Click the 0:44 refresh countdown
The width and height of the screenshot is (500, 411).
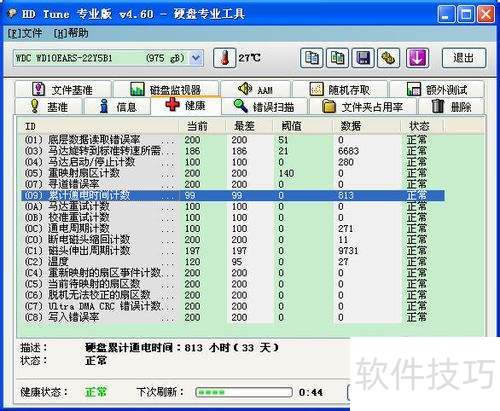(311, 392)
